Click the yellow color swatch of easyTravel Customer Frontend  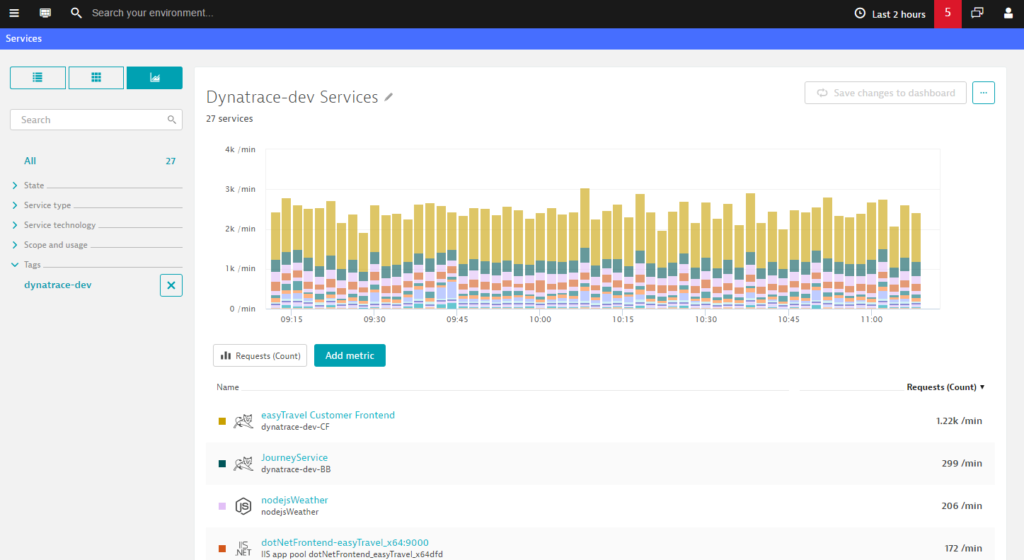click(x=222, y=422)
